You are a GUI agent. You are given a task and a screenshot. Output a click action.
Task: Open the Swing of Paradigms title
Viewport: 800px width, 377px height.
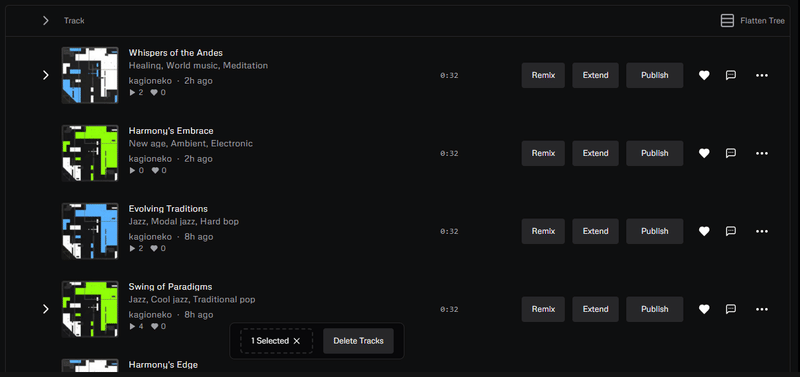pyautogui.click(x=170, y=287)
